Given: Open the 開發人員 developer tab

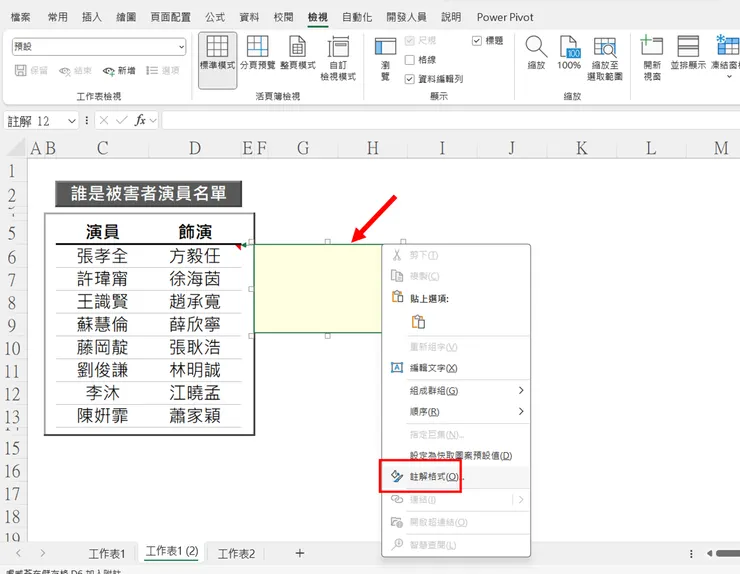Looking at the screenshot, I should click(x=406, y=17).
